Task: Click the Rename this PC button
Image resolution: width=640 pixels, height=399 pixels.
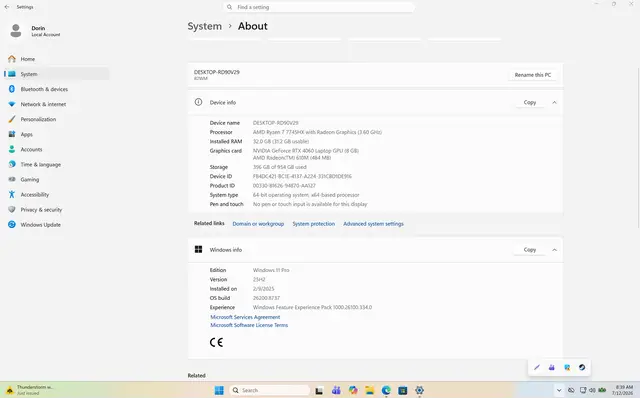Action: tap(533, 75)
